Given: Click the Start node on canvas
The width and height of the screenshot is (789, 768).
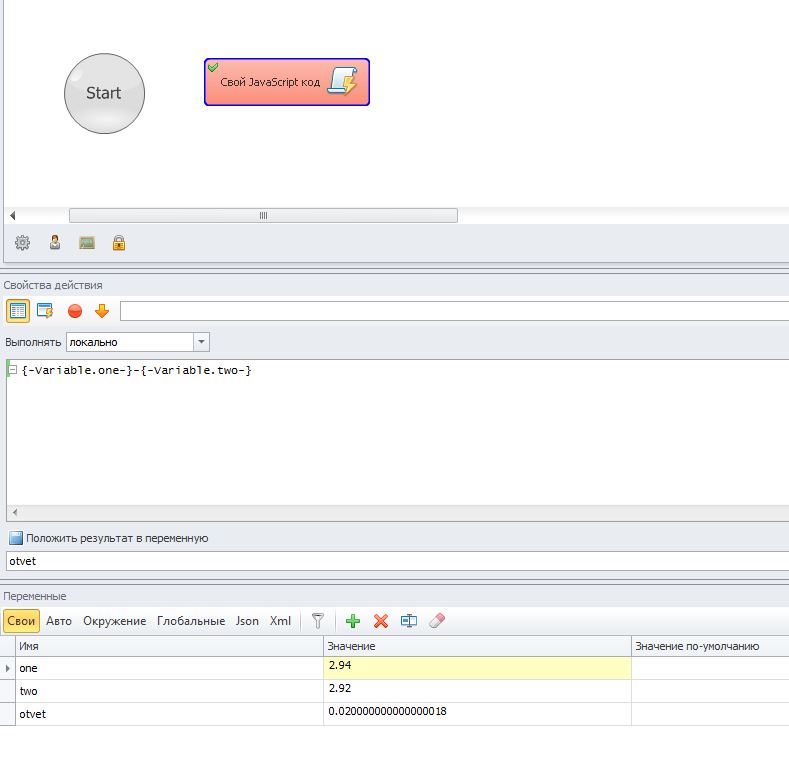Looking at the screenshot, I should (x=104, y=94).
